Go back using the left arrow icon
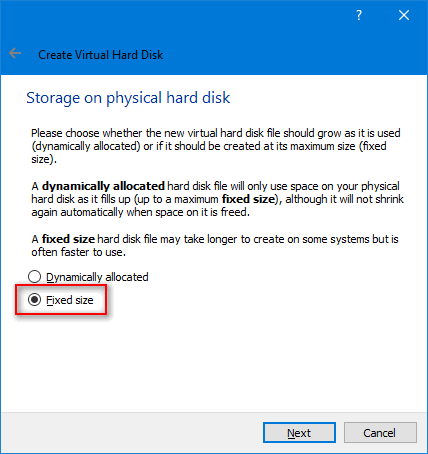This screenshot has height=454, width=428. [15, 53]
